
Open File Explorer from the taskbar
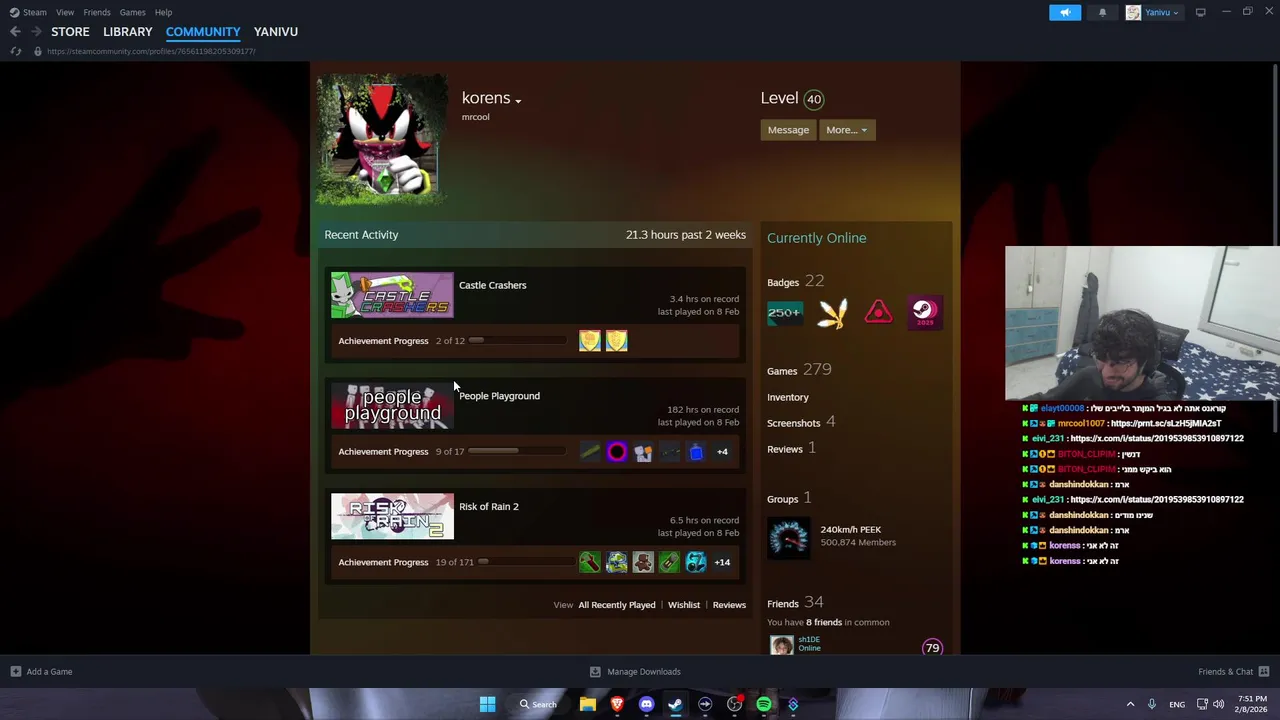pos(588,704)
